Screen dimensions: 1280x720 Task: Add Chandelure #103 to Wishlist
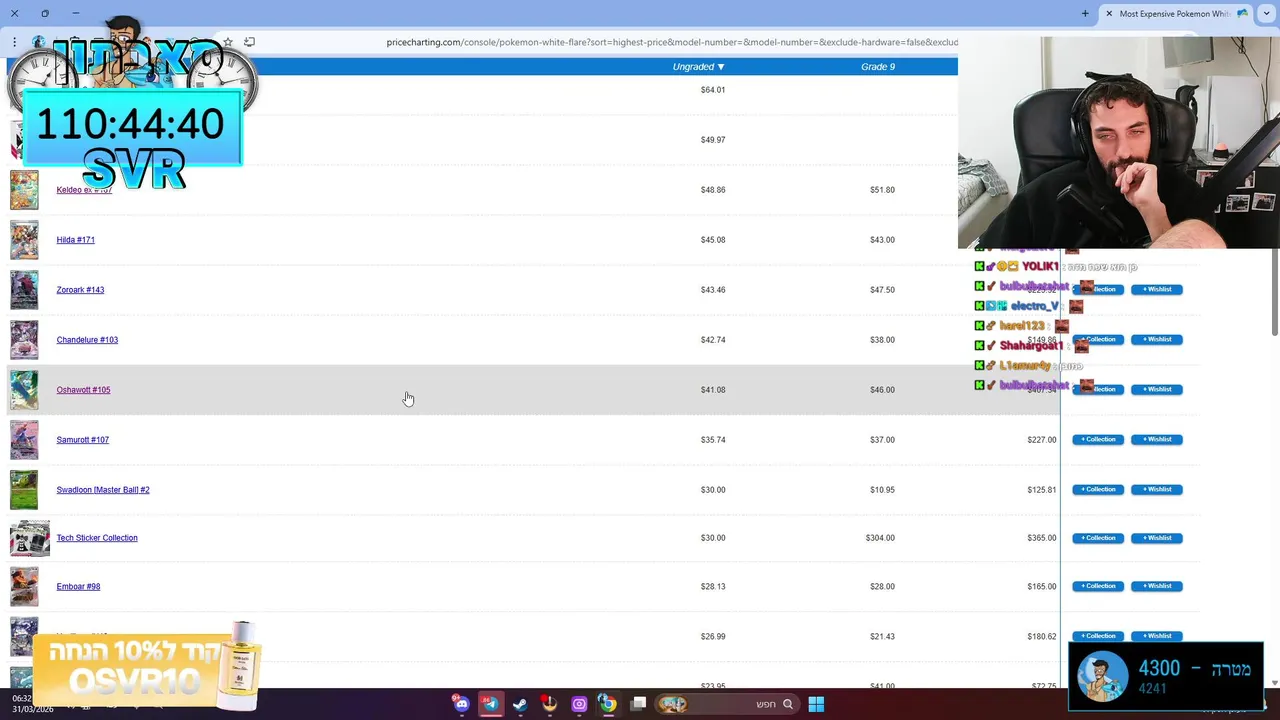[1157, 340]
